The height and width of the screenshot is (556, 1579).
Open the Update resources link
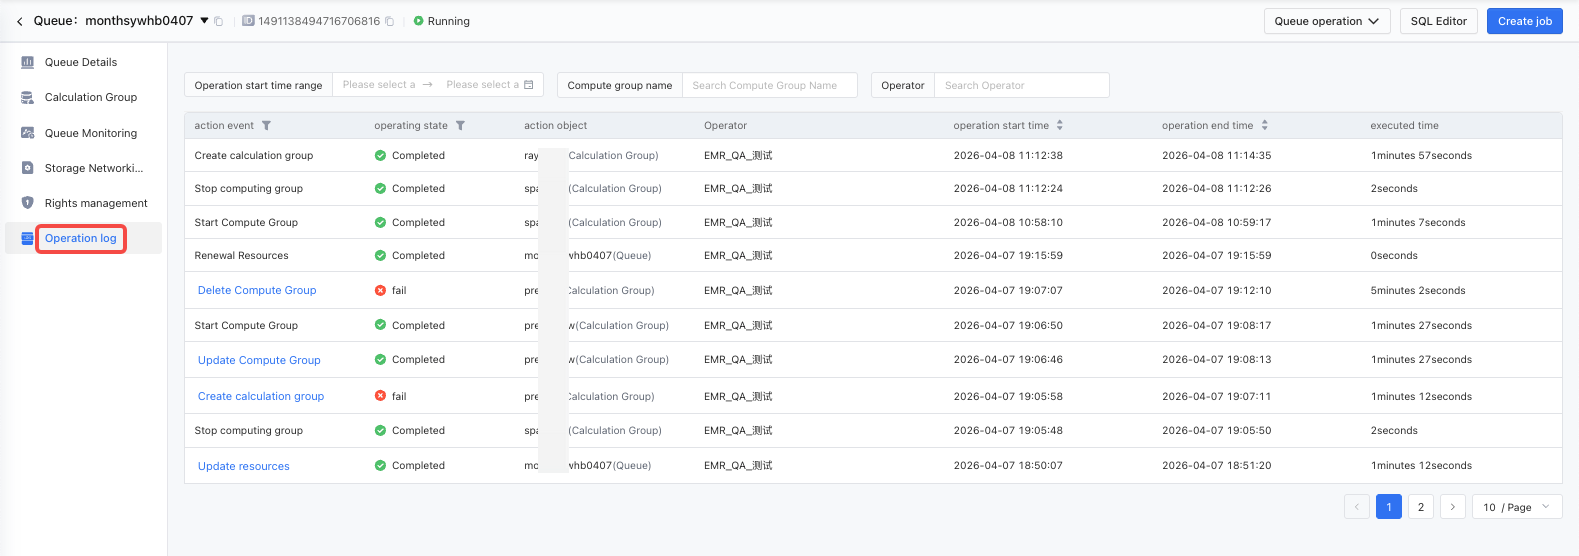tap(244, 466)
